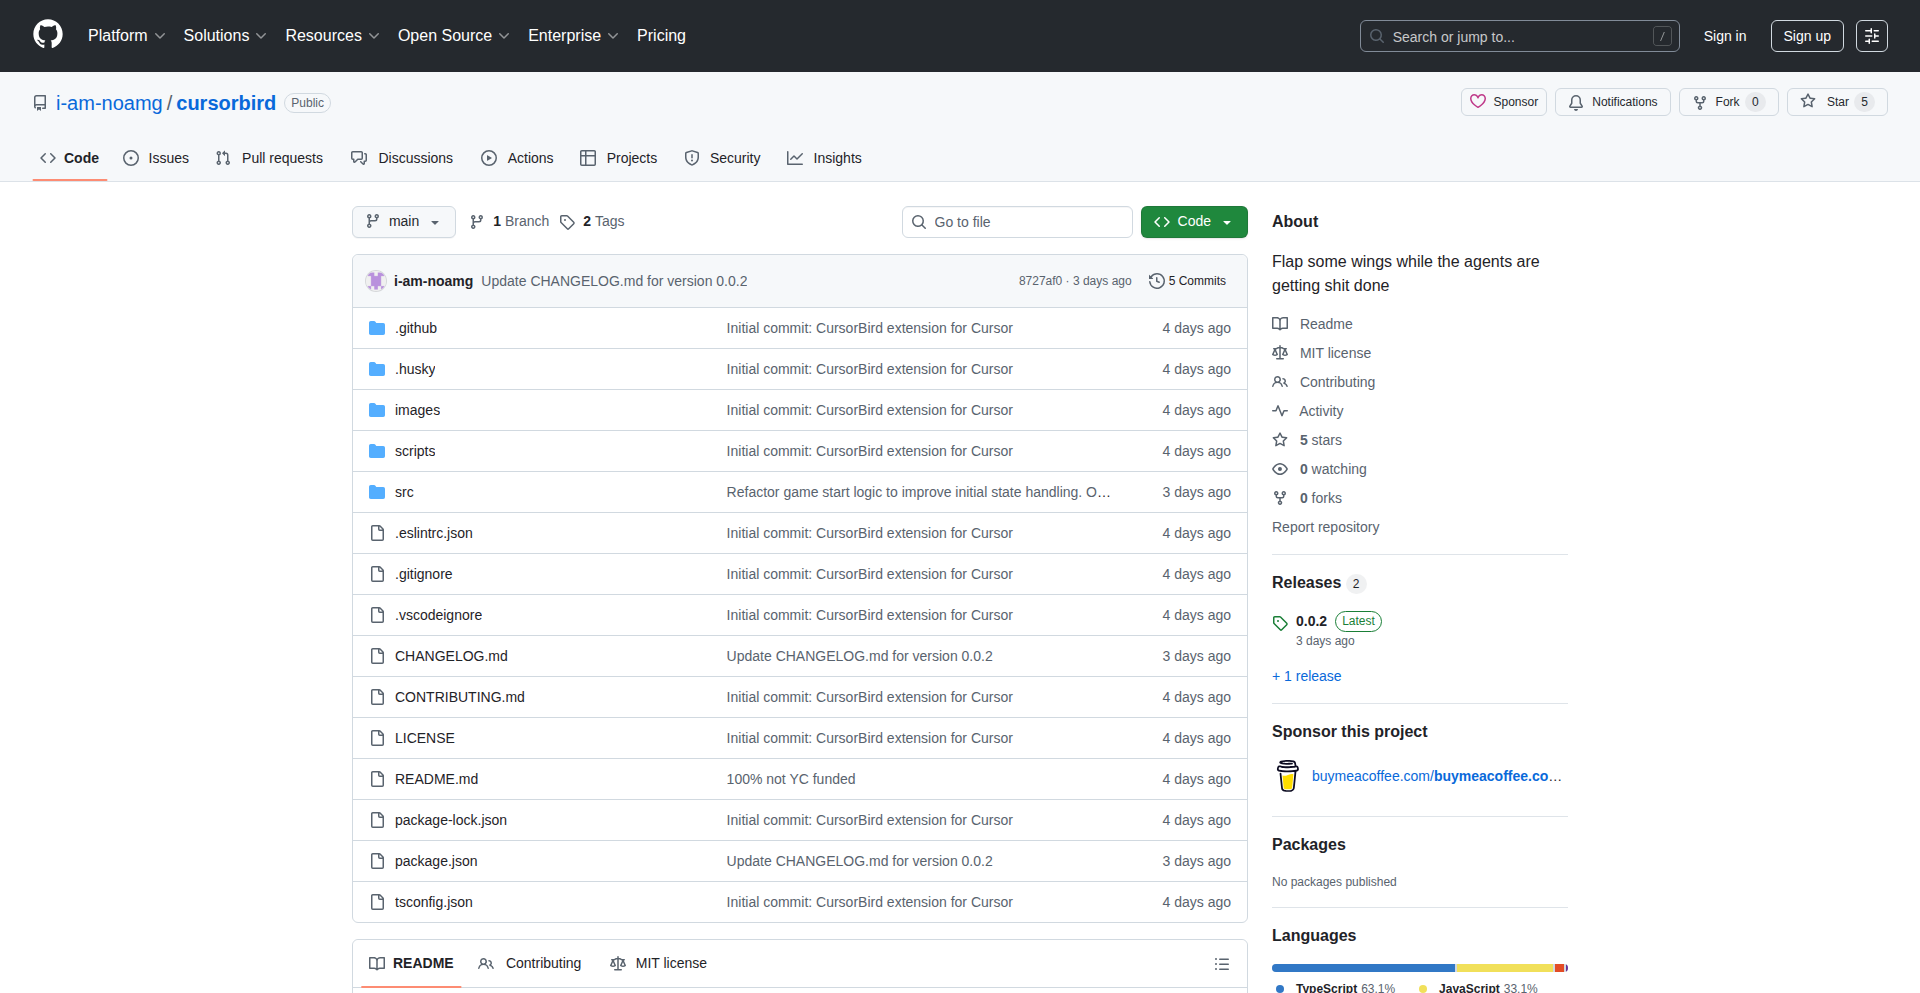Image resolution: width=1920 pixels, height=993 pixels.
Task: Open the command palette icon in header
Action: [x=1871, y=36]
